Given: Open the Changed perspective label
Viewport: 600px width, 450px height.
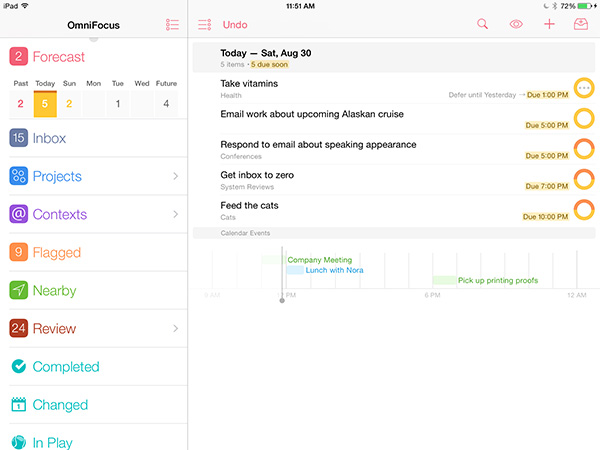Looking at the screenshot, I should click(x=60, y=405).
